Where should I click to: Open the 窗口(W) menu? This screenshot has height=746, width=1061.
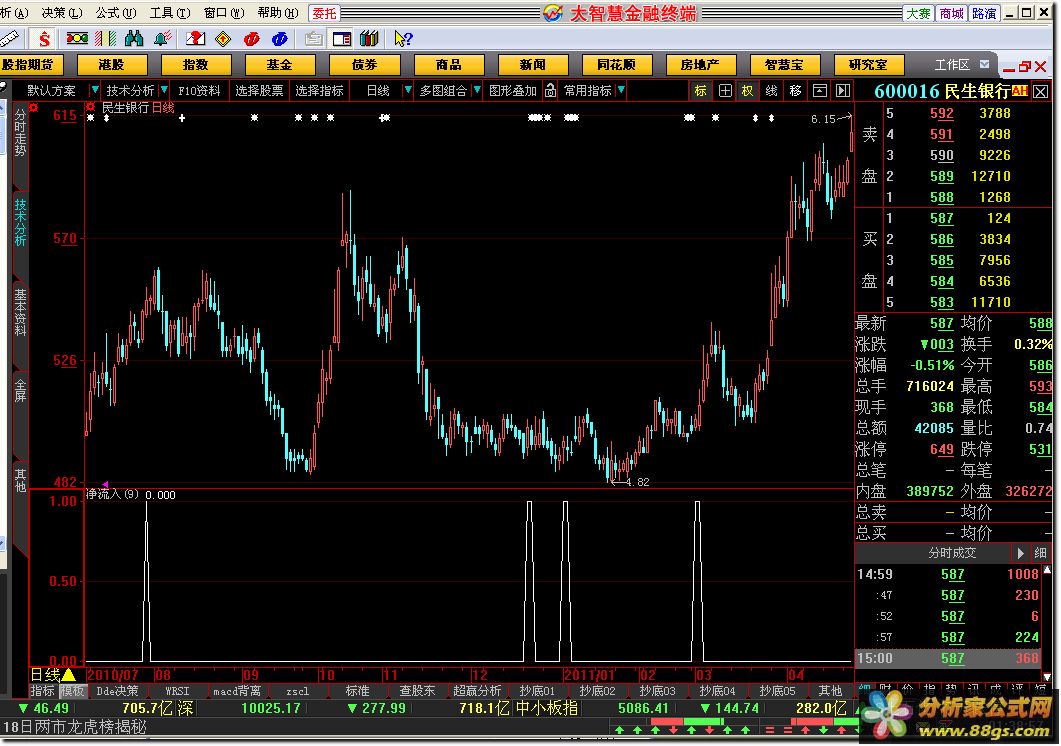(x=224, y=13)
